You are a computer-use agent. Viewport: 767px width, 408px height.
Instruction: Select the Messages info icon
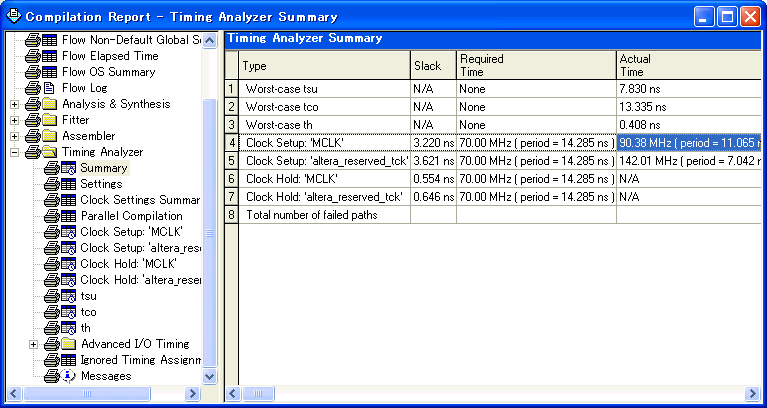click(69, 376)
